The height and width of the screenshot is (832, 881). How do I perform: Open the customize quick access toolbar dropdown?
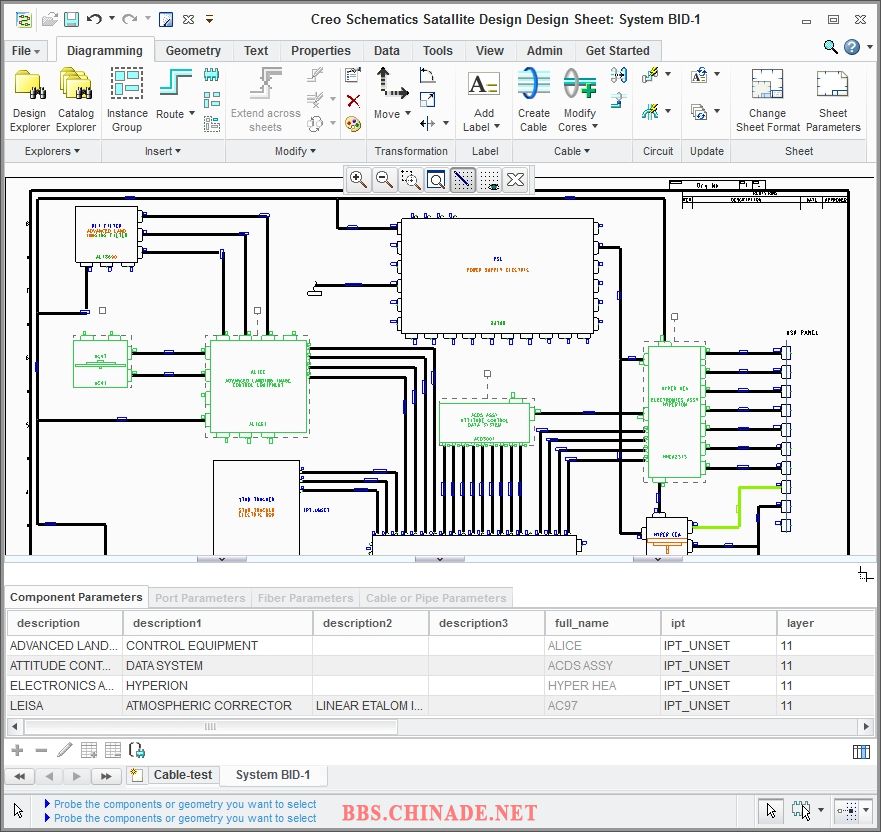209,19
